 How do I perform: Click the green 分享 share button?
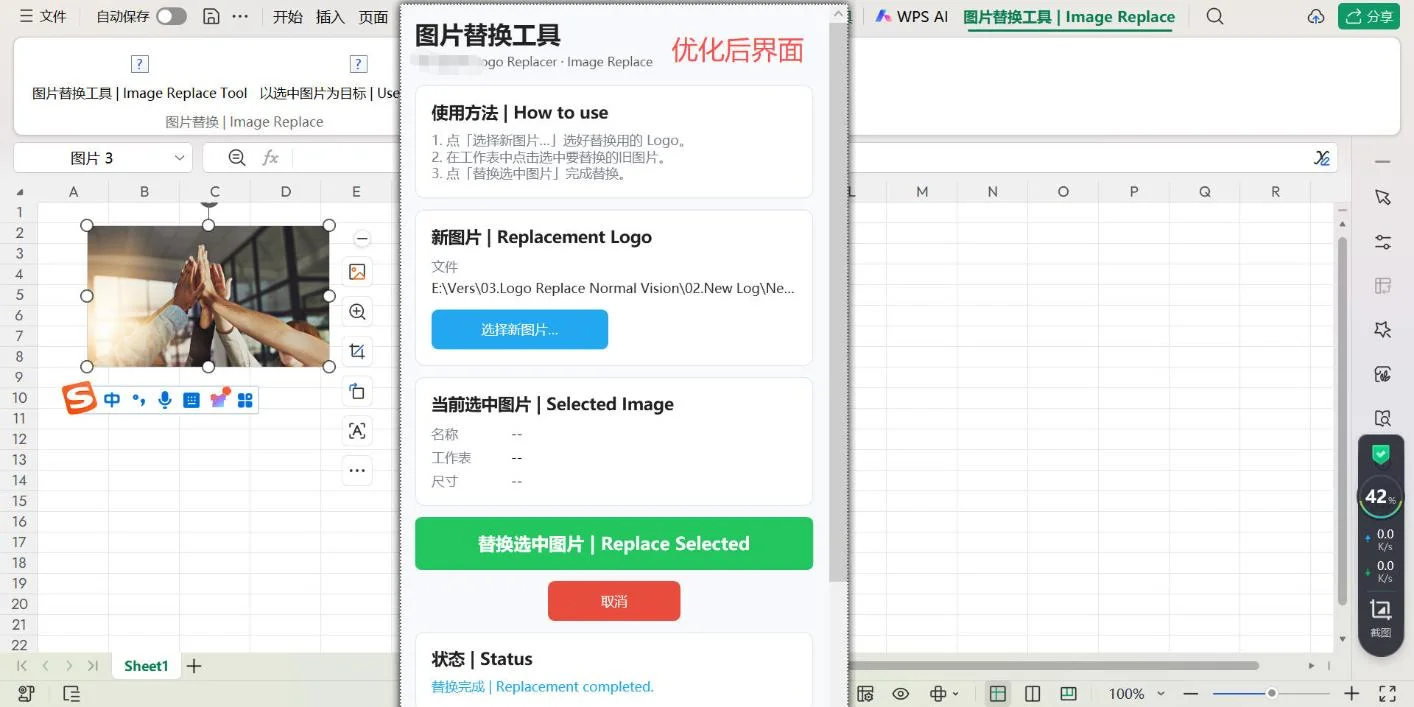point(1369,16)
